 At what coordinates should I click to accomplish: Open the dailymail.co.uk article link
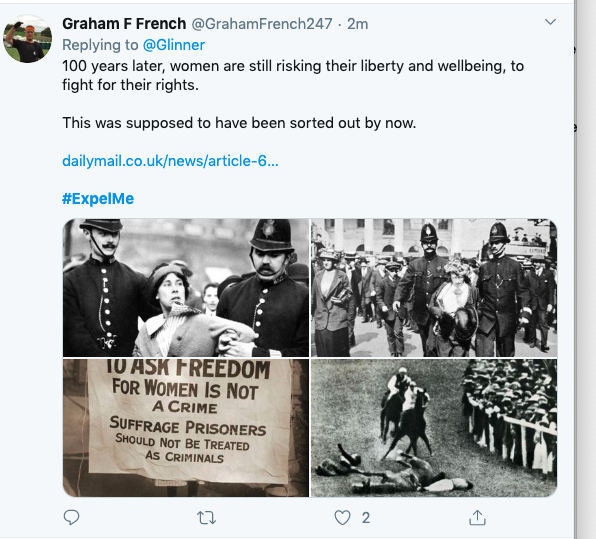170,161
